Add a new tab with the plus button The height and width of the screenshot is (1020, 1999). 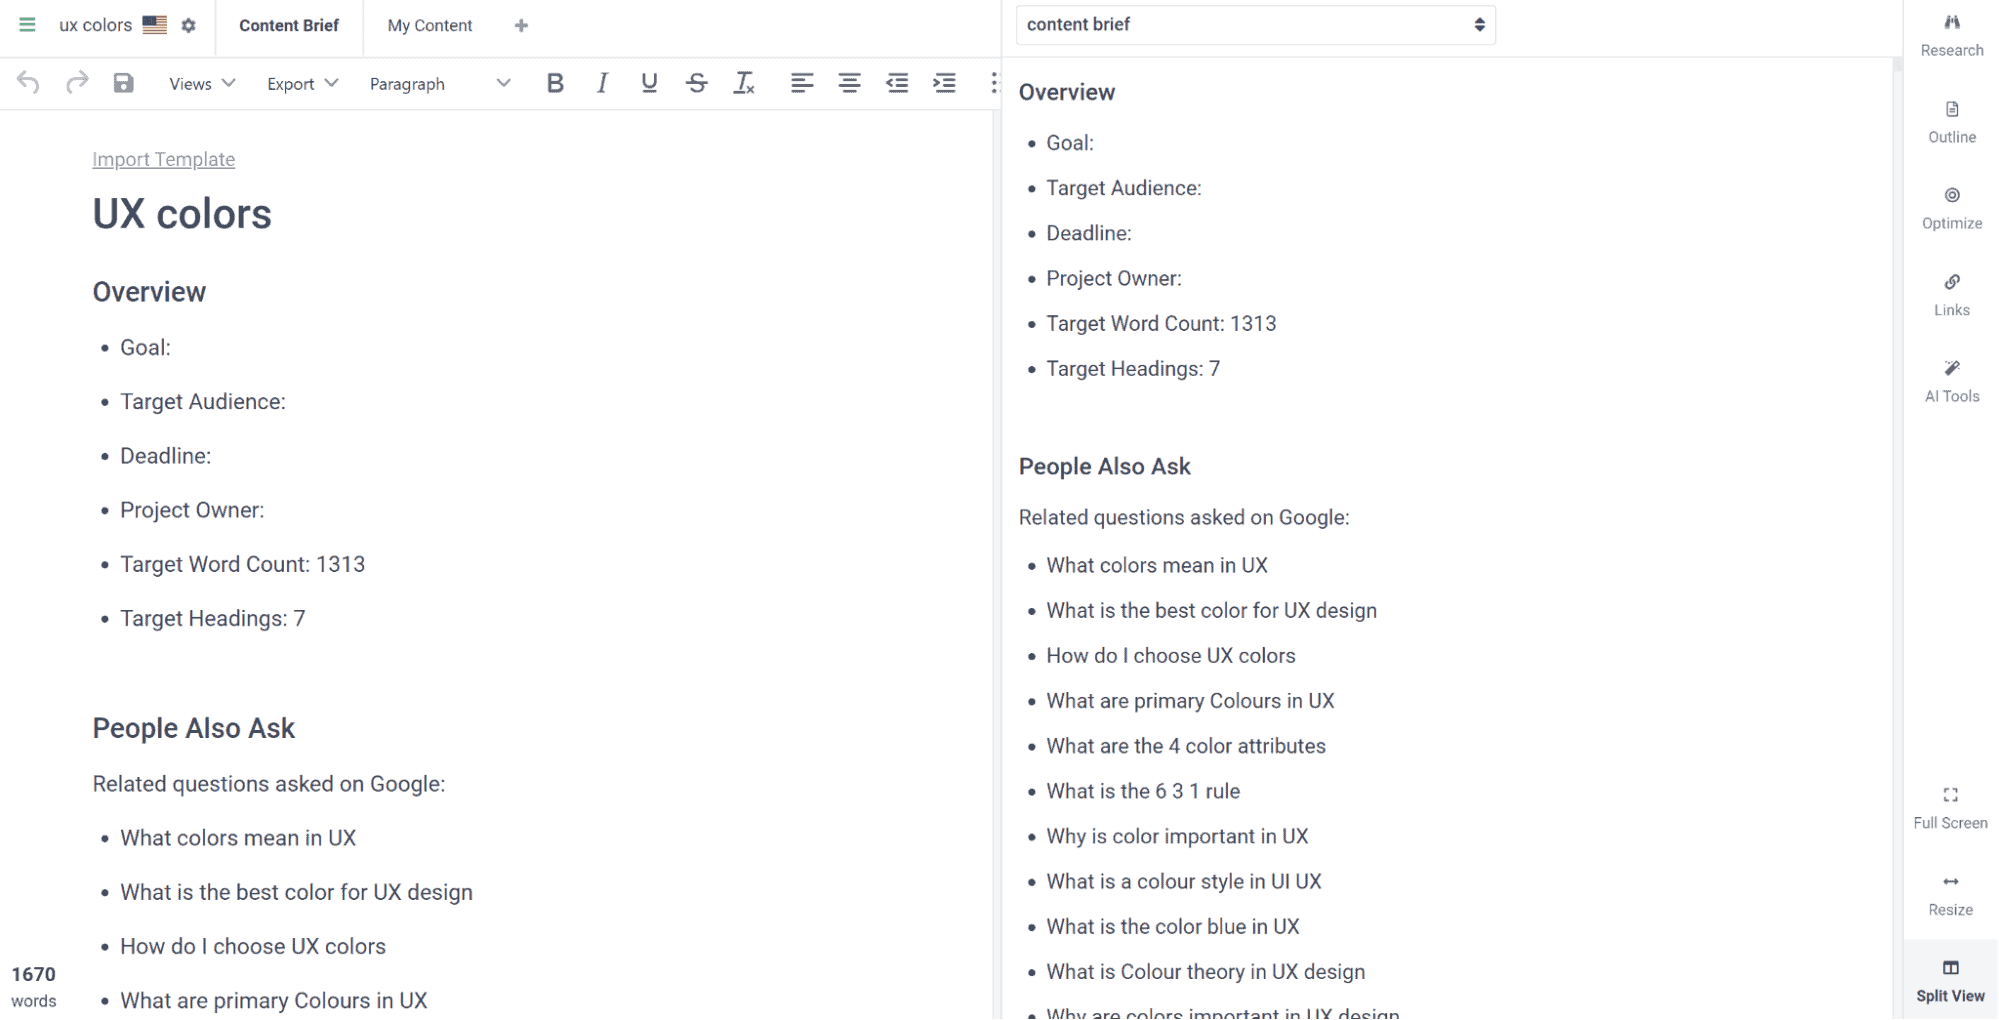coord(521,25)
